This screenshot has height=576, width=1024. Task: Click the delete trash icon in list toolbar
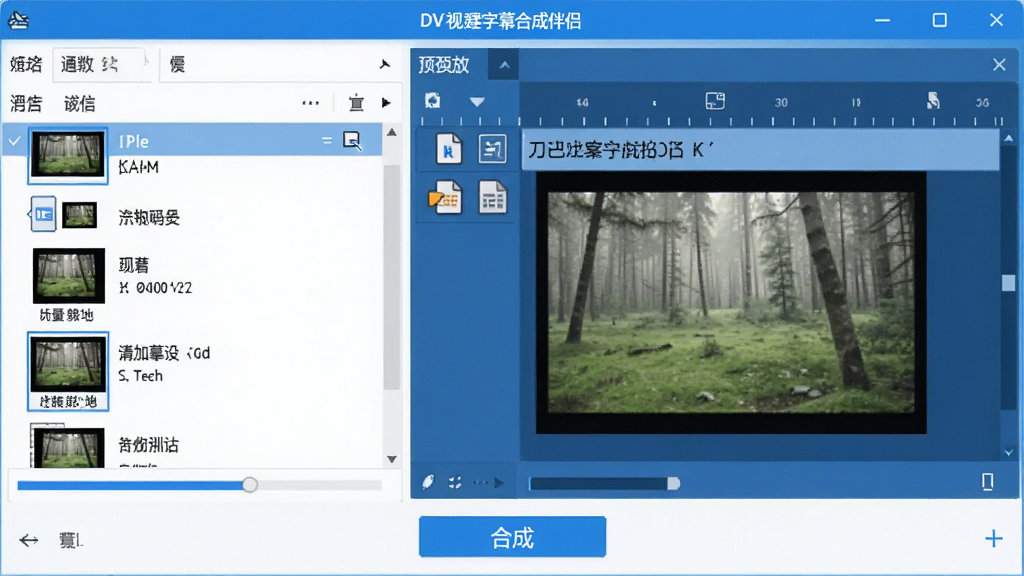coord(356,103)
